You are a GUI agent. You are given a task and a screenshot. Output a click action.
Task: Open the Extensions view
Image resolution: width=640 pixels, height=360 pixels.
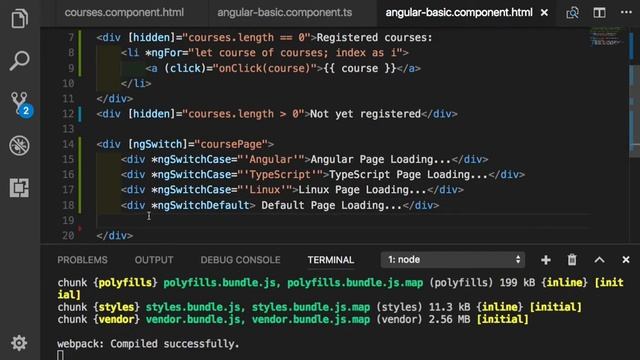pyautogui.click(x=19, y=188)
